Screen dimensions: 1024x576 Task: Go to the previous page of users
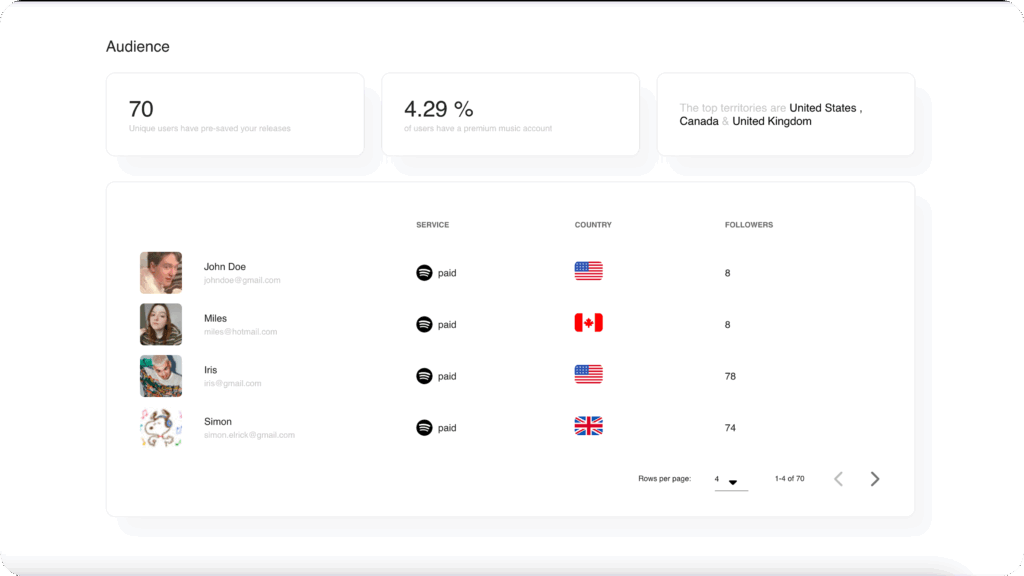pyautogui.click(x=838, y=479)
